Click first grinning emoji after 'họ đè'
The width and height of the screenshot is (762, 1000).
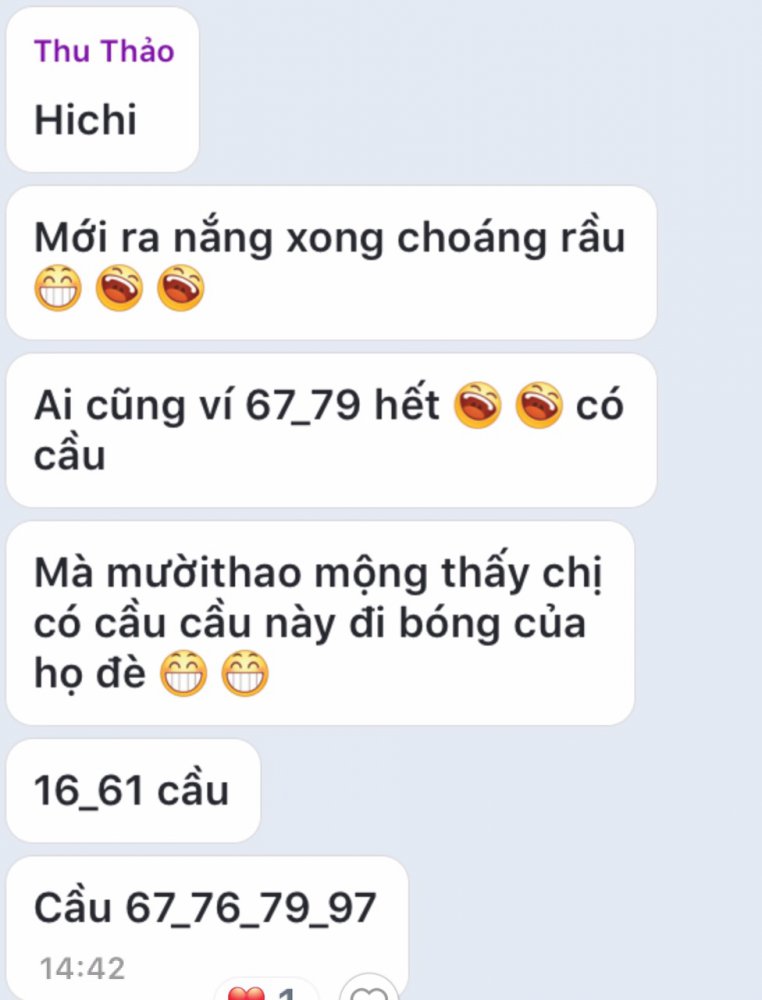coord(184,673)
